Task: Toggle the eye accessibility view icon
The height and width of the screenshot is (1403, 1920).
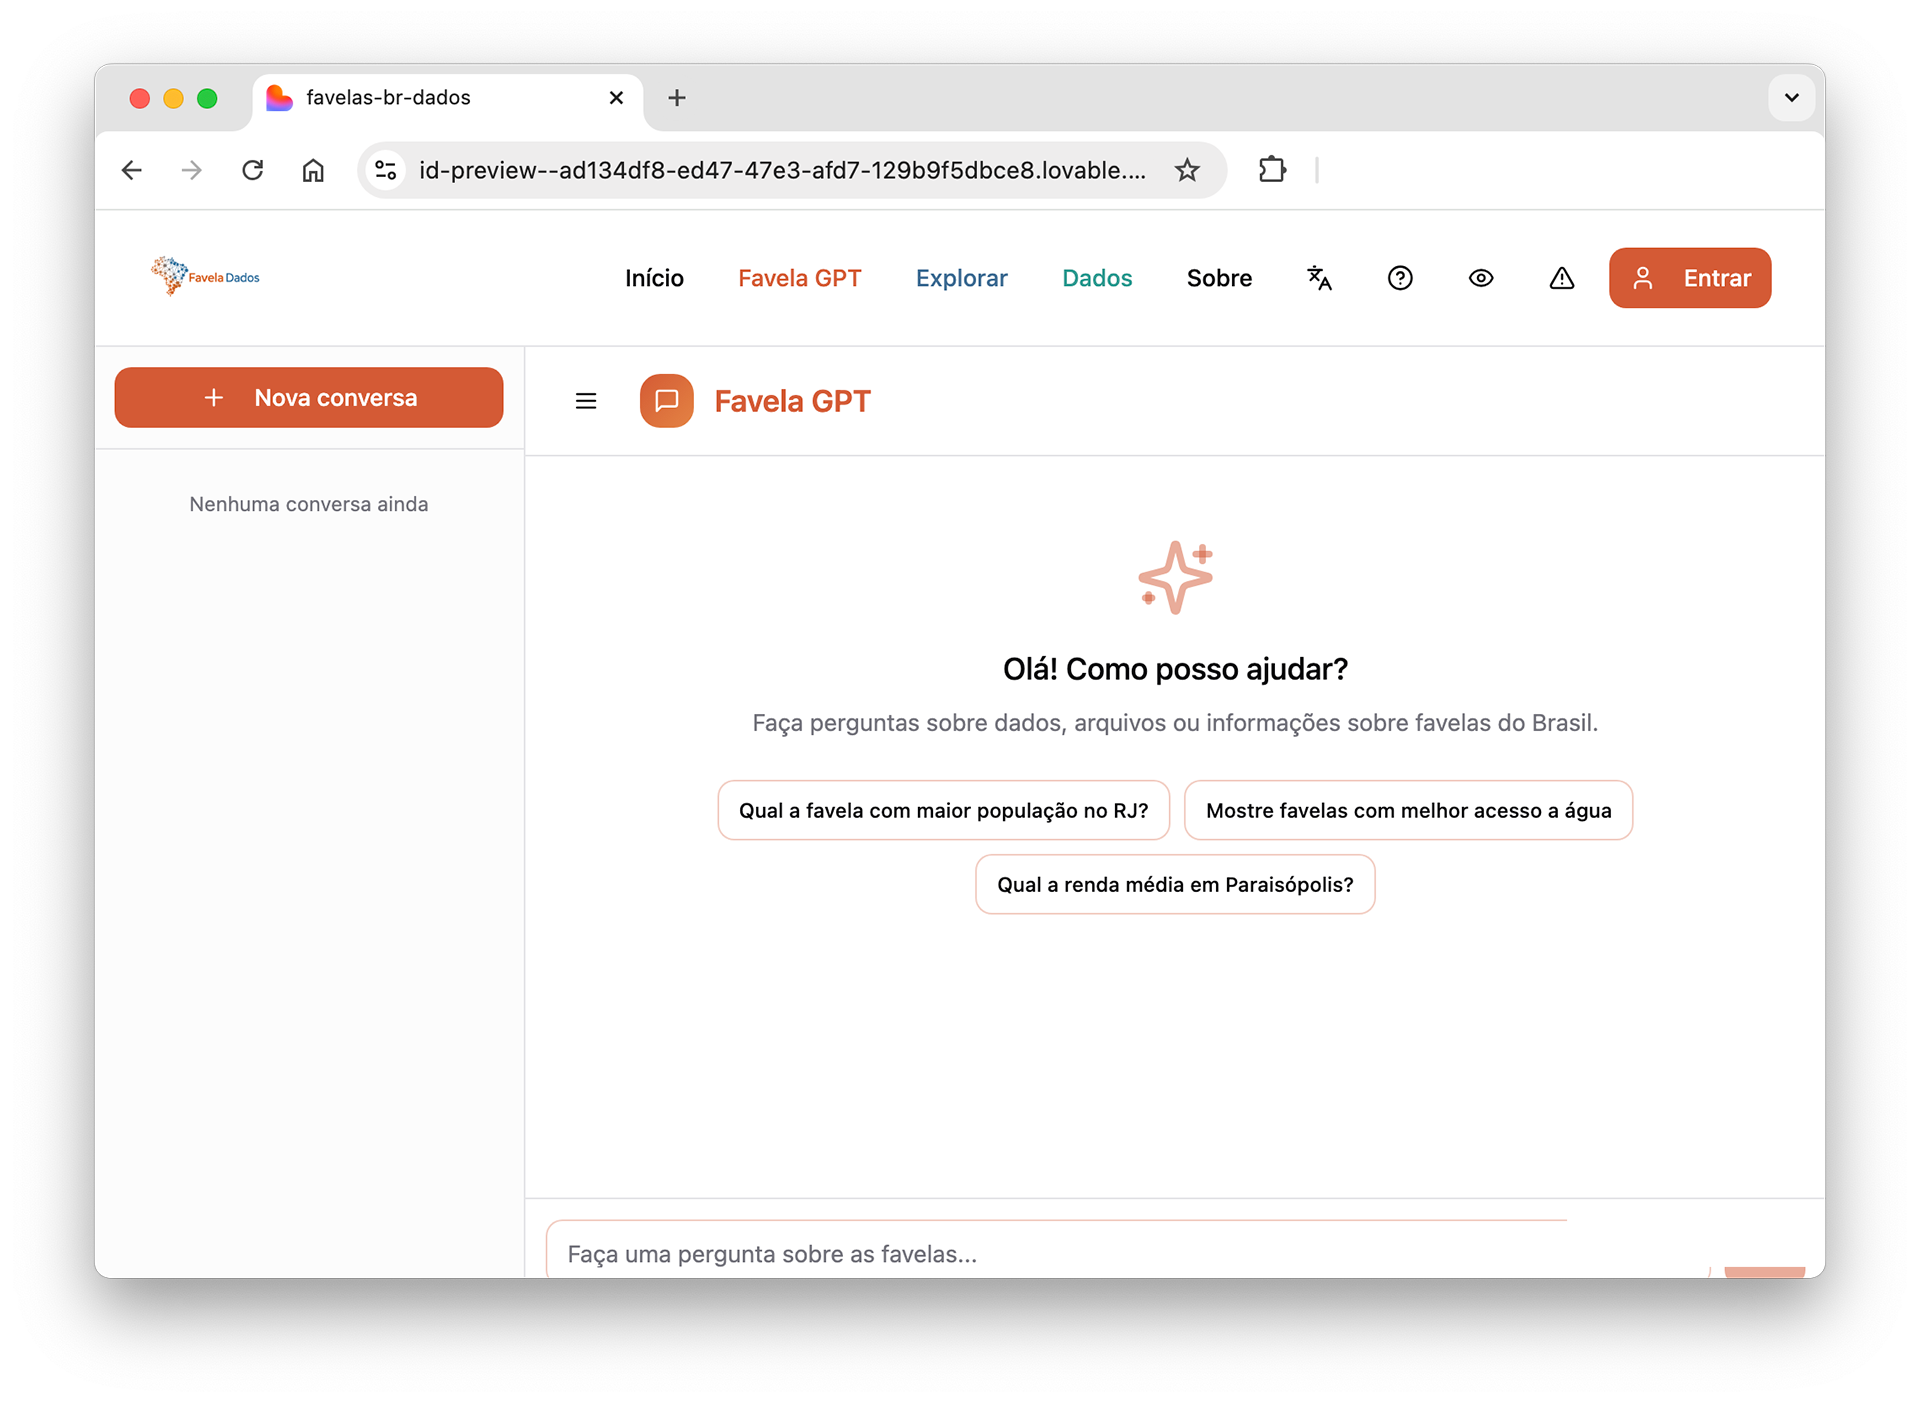Action: [x=1481, y=278]
